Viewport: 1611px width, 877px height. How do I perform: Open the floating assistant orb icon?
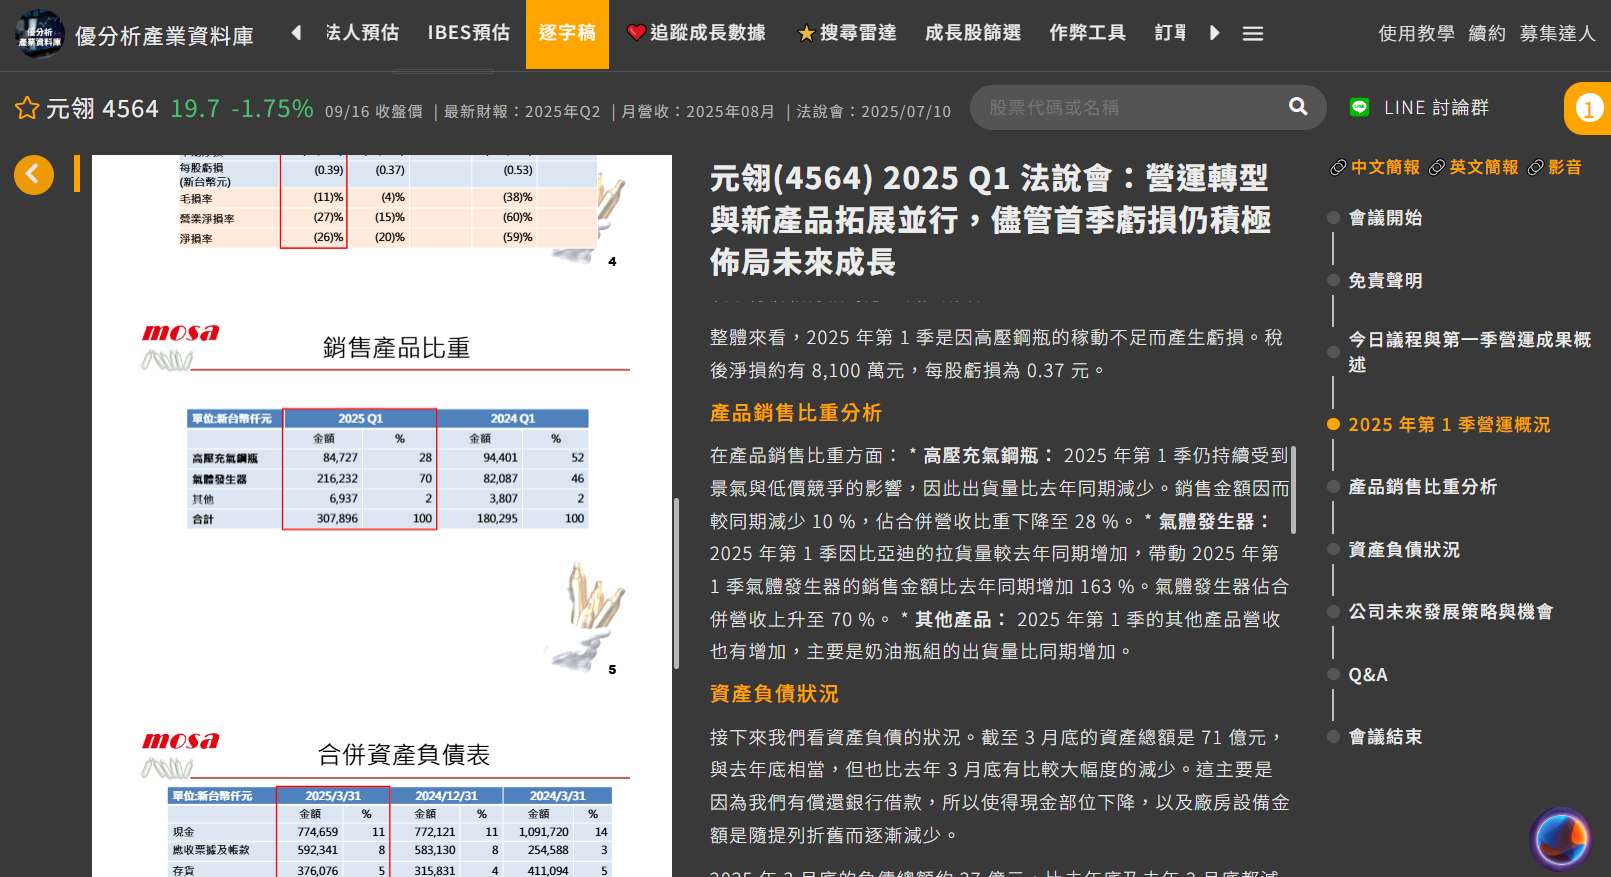(1560, 838)
